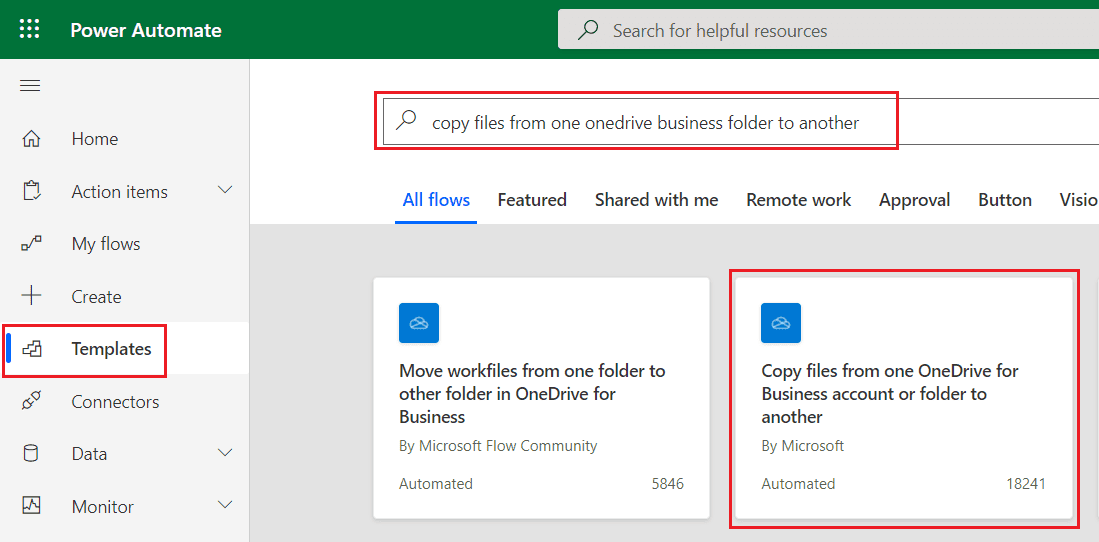Click Automated label on Copy files card

click(x=798, y=484)
